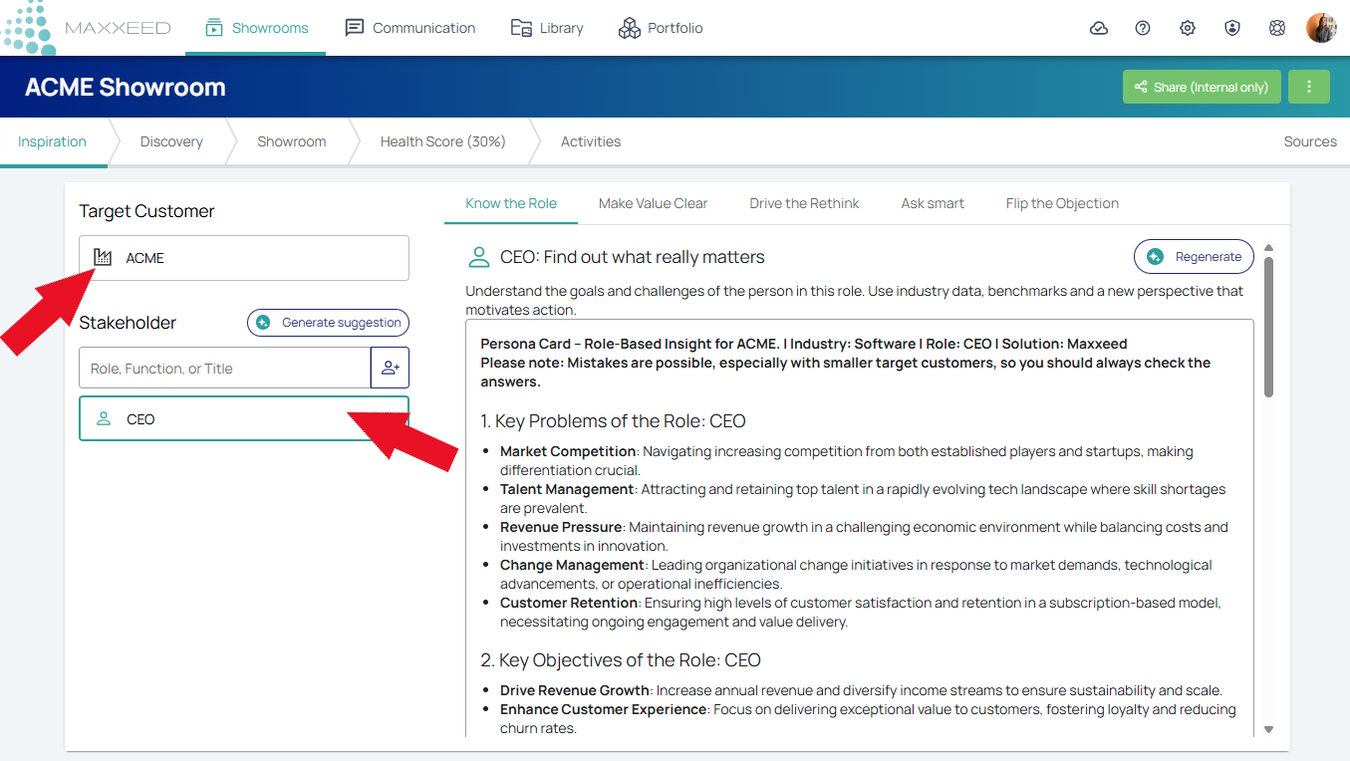Switch to the Make Value Clear tab
The height and width of the screenshot is (761, 1350).
653,204
